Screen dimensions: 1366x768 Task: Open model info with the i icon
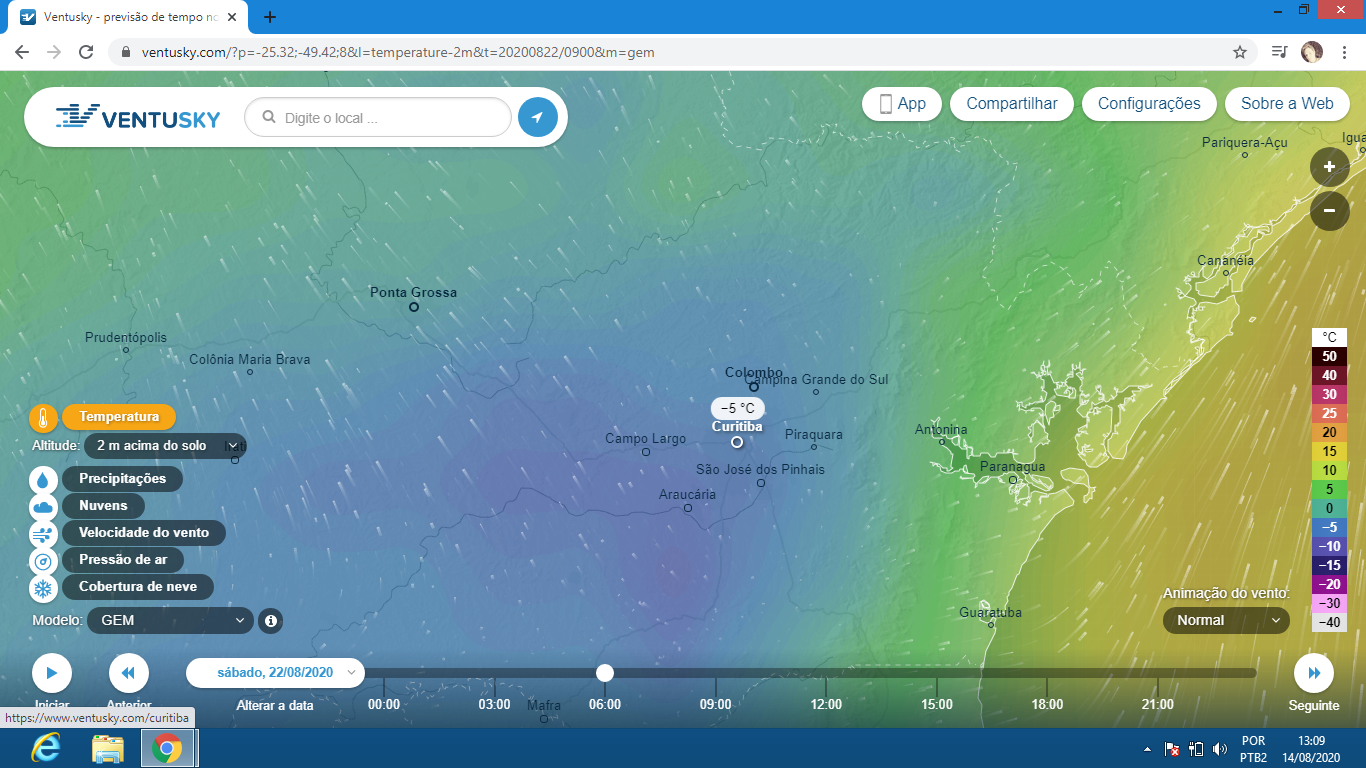pyautogui.click(x=270, y=621)
